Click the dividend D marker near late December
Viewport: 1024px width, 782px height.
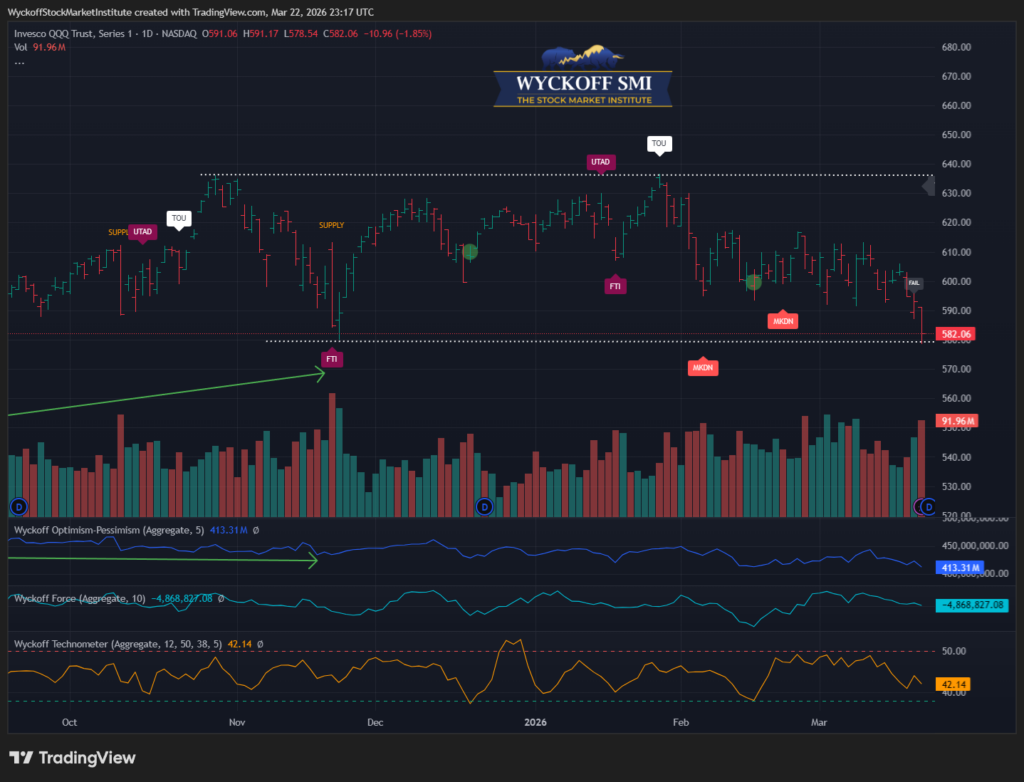[485, 507]
